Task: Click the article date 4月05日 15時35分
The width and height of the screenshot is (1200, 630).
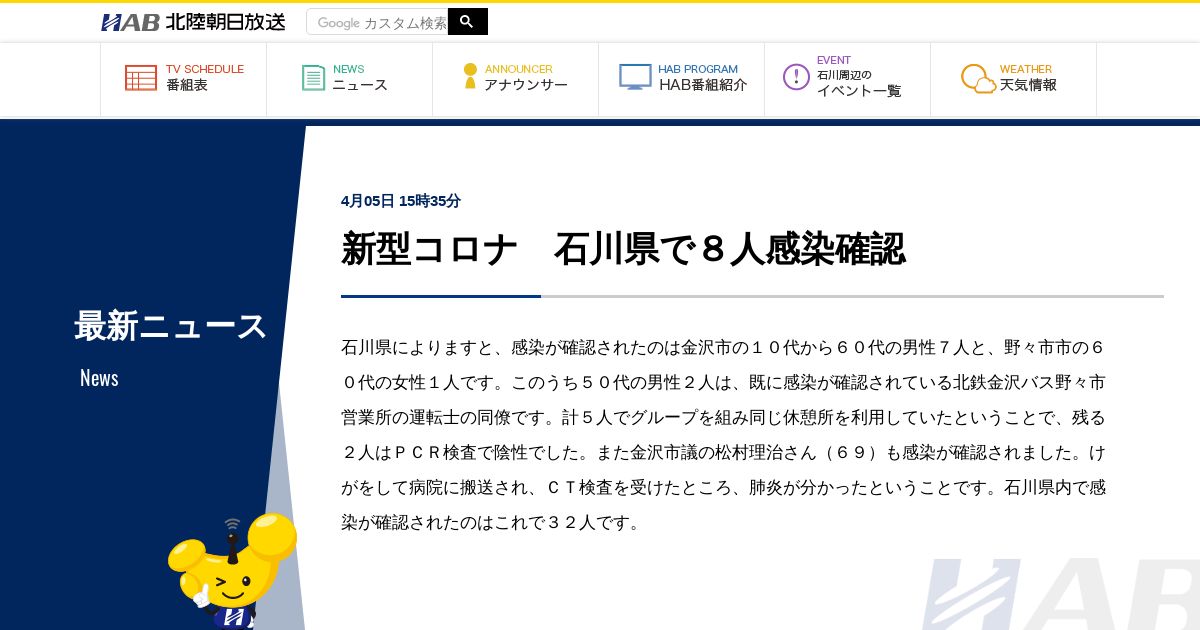Action: (x=401, y=201)
